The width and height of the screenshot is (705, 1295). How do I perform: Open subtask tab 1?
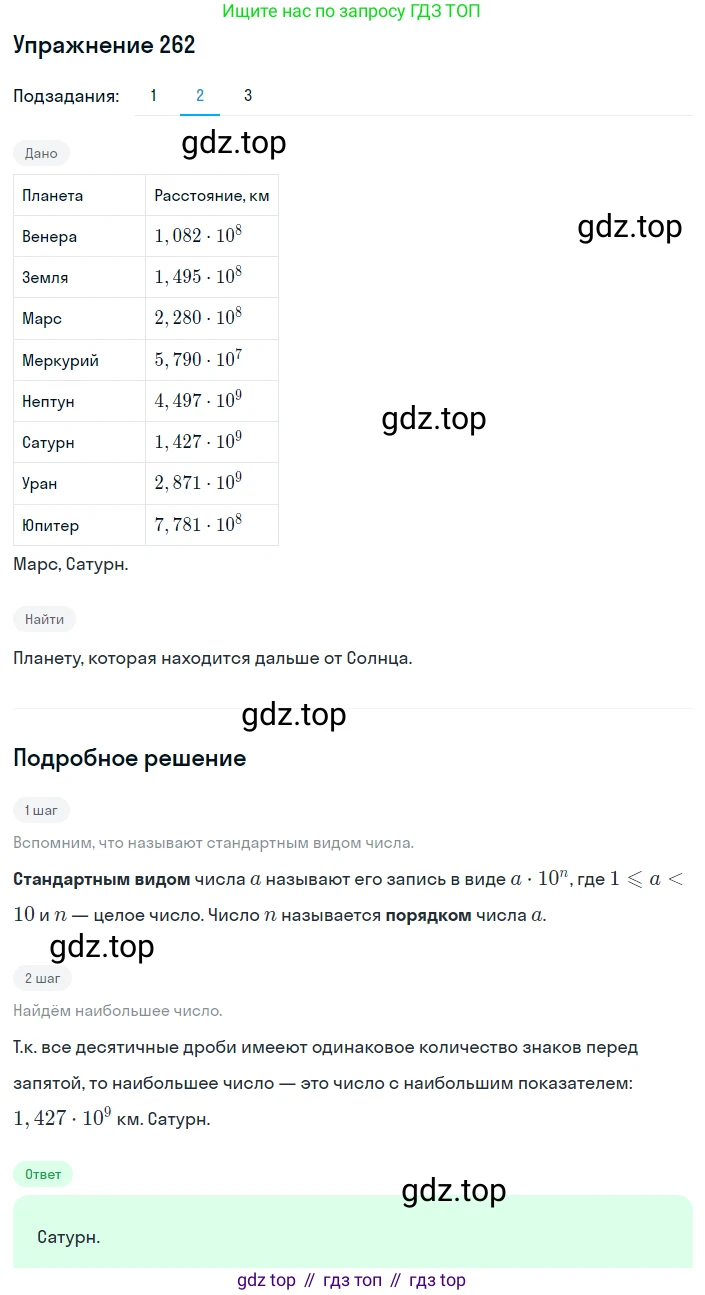[x=153, y=96]
